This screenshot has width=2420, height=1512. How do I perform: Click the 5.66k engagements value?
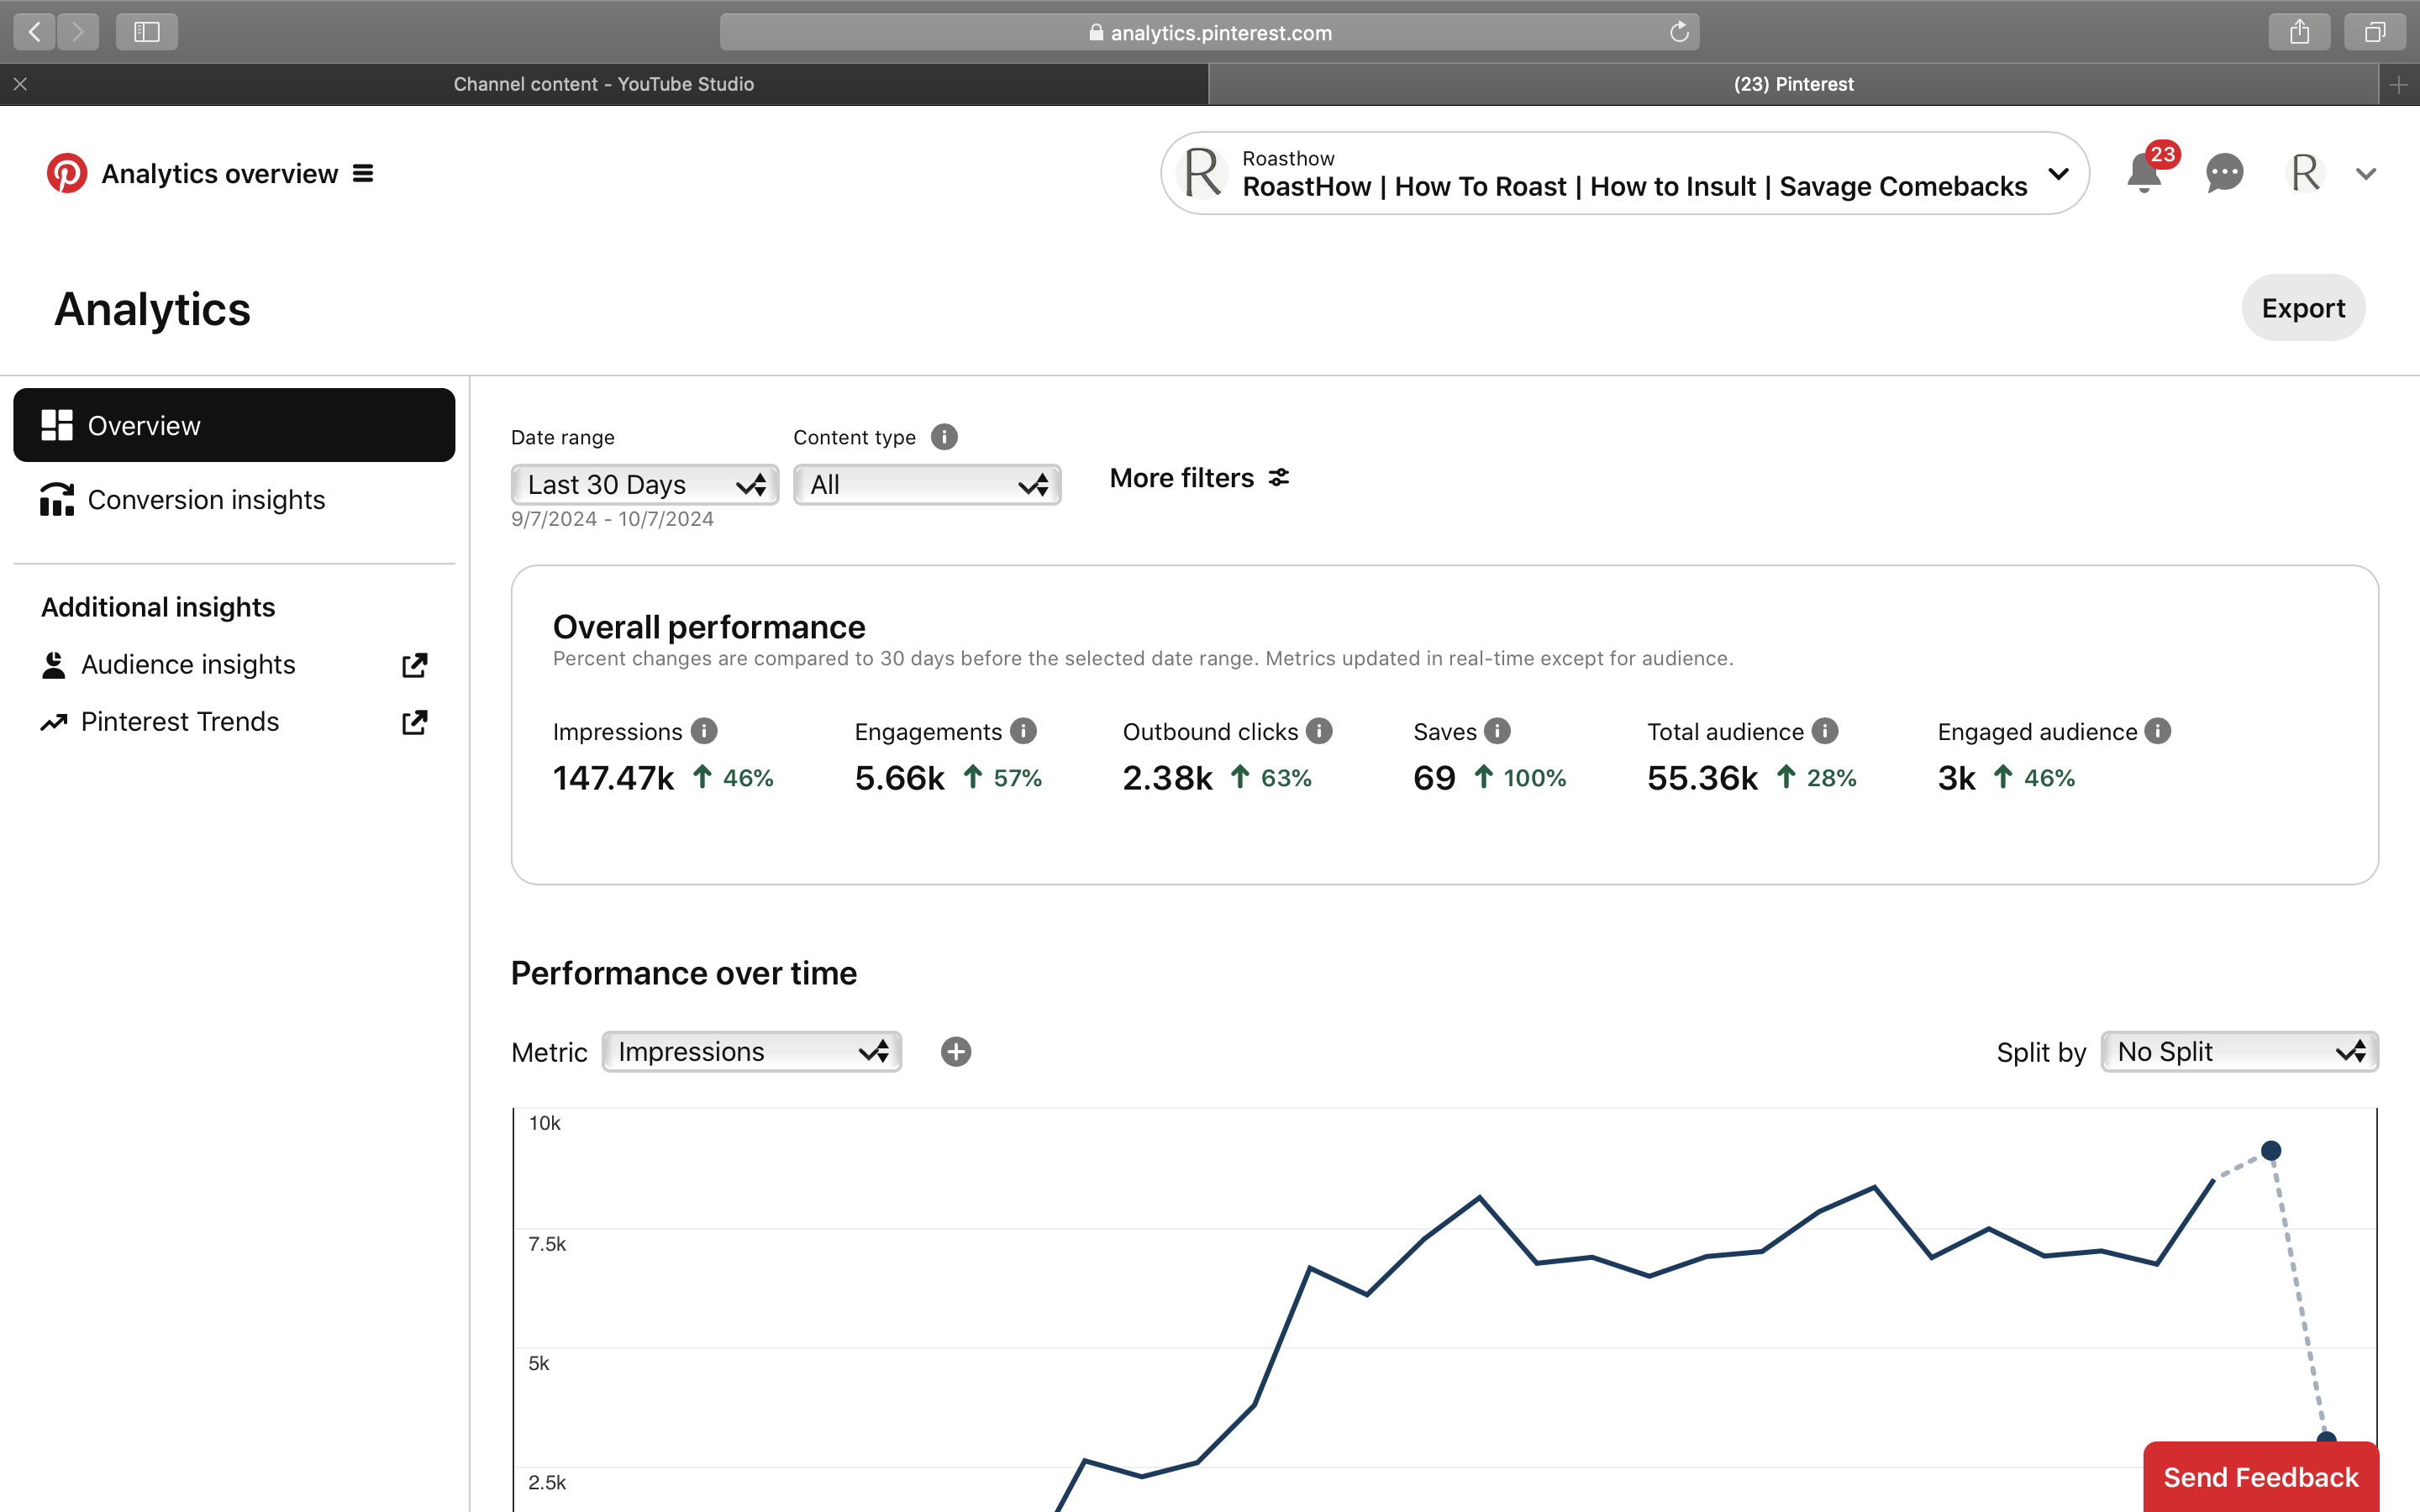pyautogui.click(x=899, y=777)
